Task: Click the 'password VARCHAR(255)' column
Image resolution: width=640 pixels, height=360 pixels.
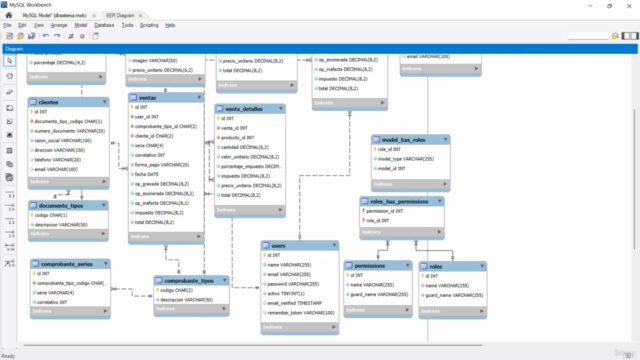Action: pyautogui.click(x=293, y=284)
